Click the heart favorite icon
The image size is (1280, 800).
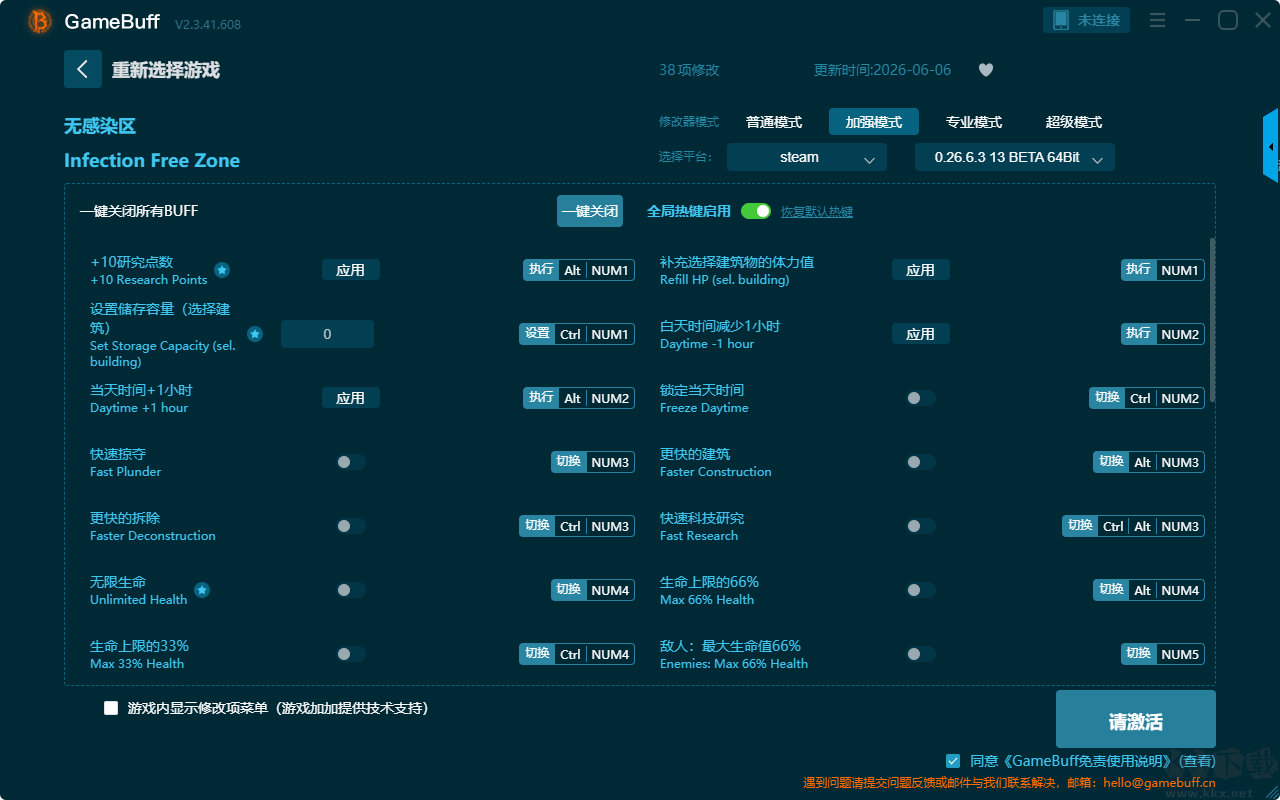(986, 70)
